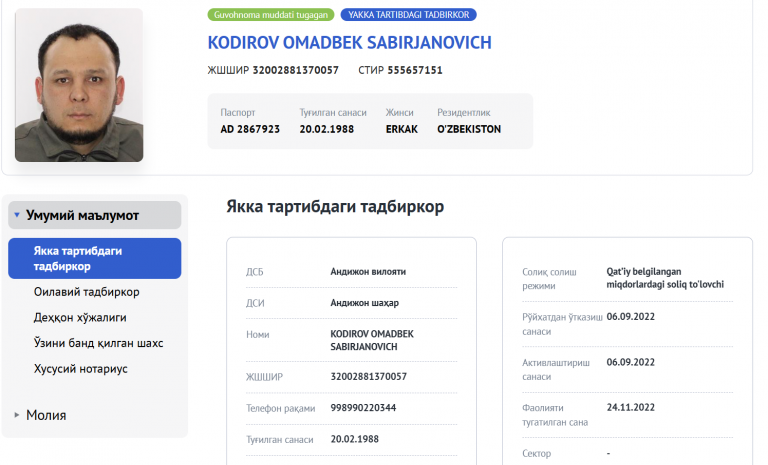
Task: Click the name KODIROV OMADBEK SABIRJANOVICH heading
Action: [349, 43]
